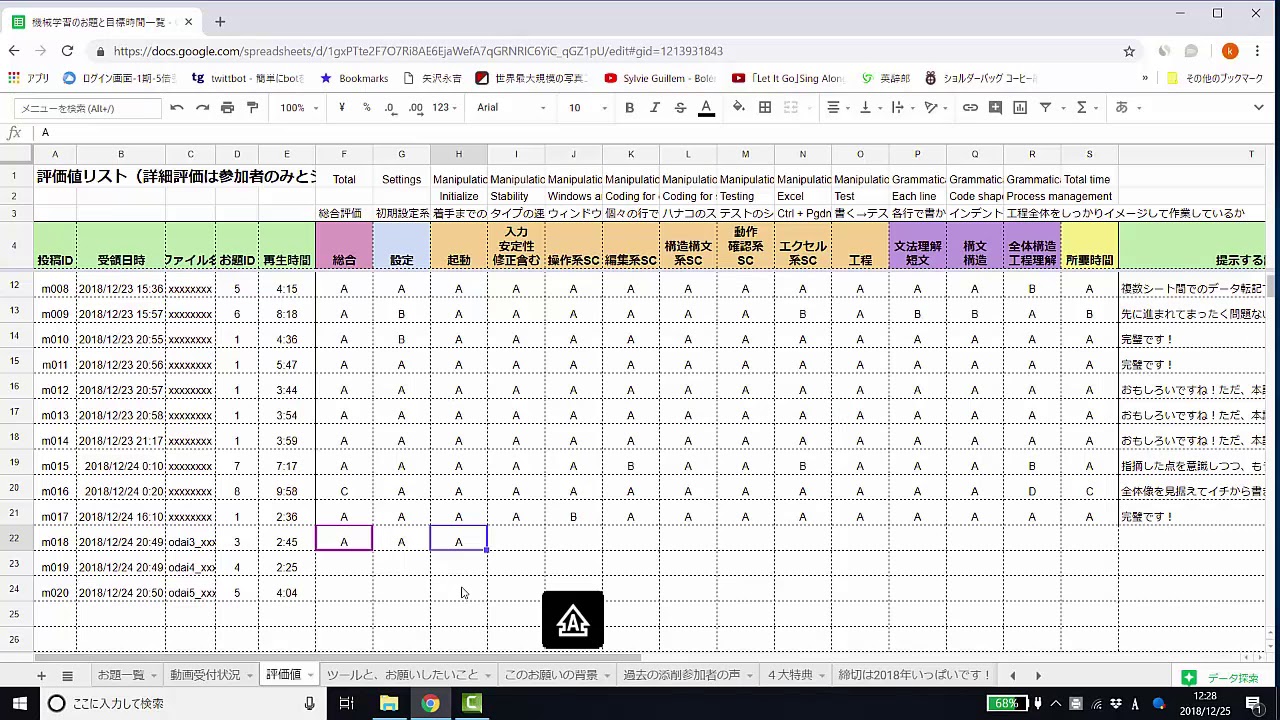Toggle strikethrough formatting
The height and width of the screenshot is (720, 1280).
(x=680, y=107)
